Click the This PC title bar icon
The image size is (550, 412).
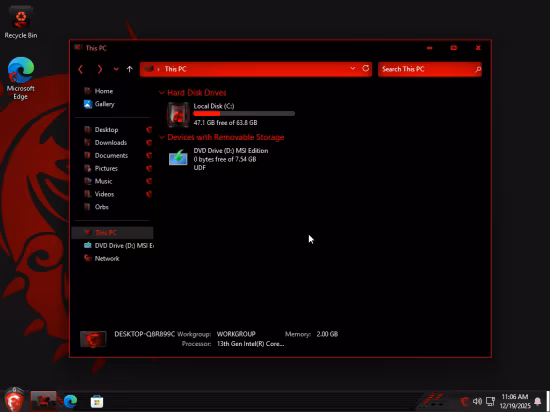pyautogui.click(x=78, y=48)
